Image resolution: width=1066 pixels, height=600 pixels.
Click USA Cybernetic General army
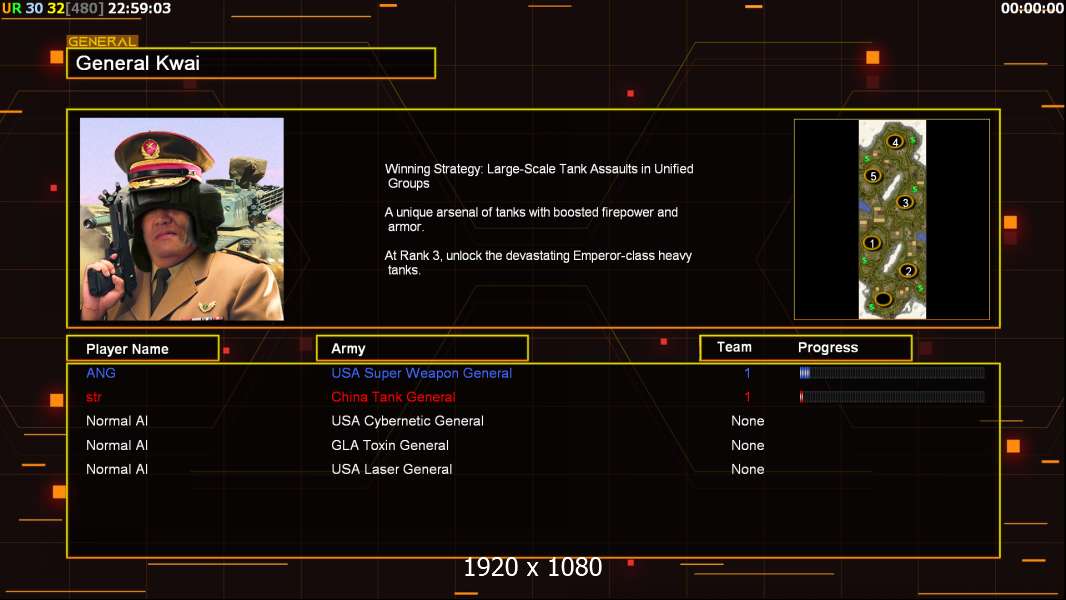(x=407, y=421)
